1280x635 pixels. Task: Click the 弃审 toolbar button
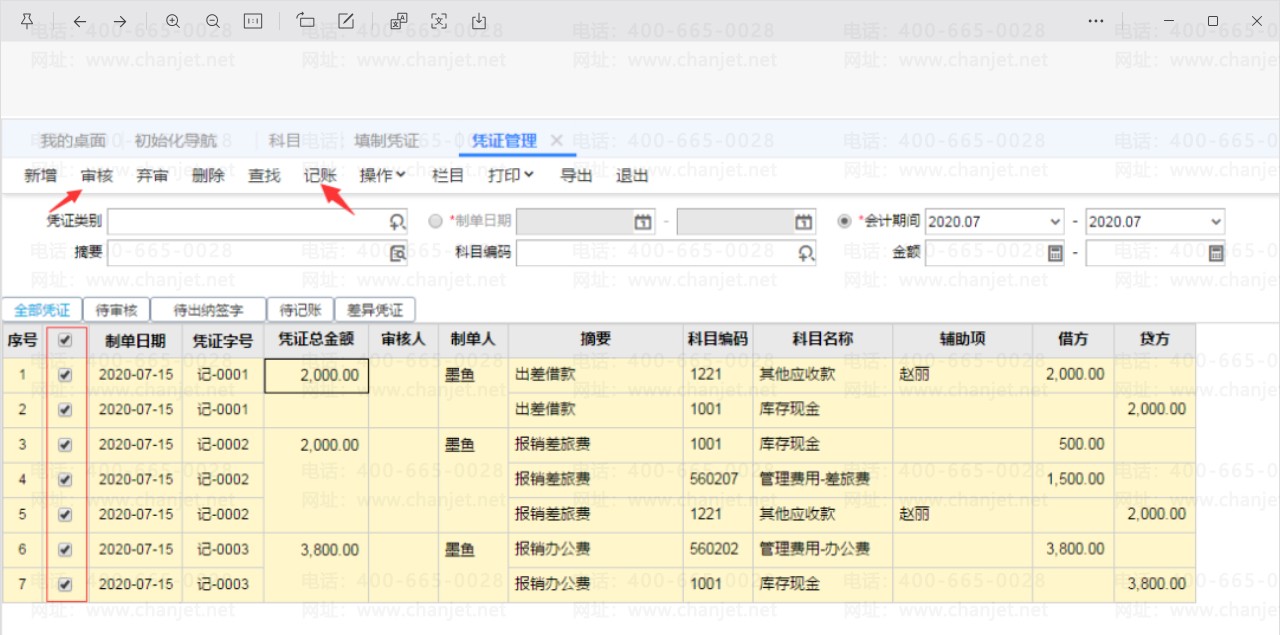pyautogui.click(x=153, y=176)
